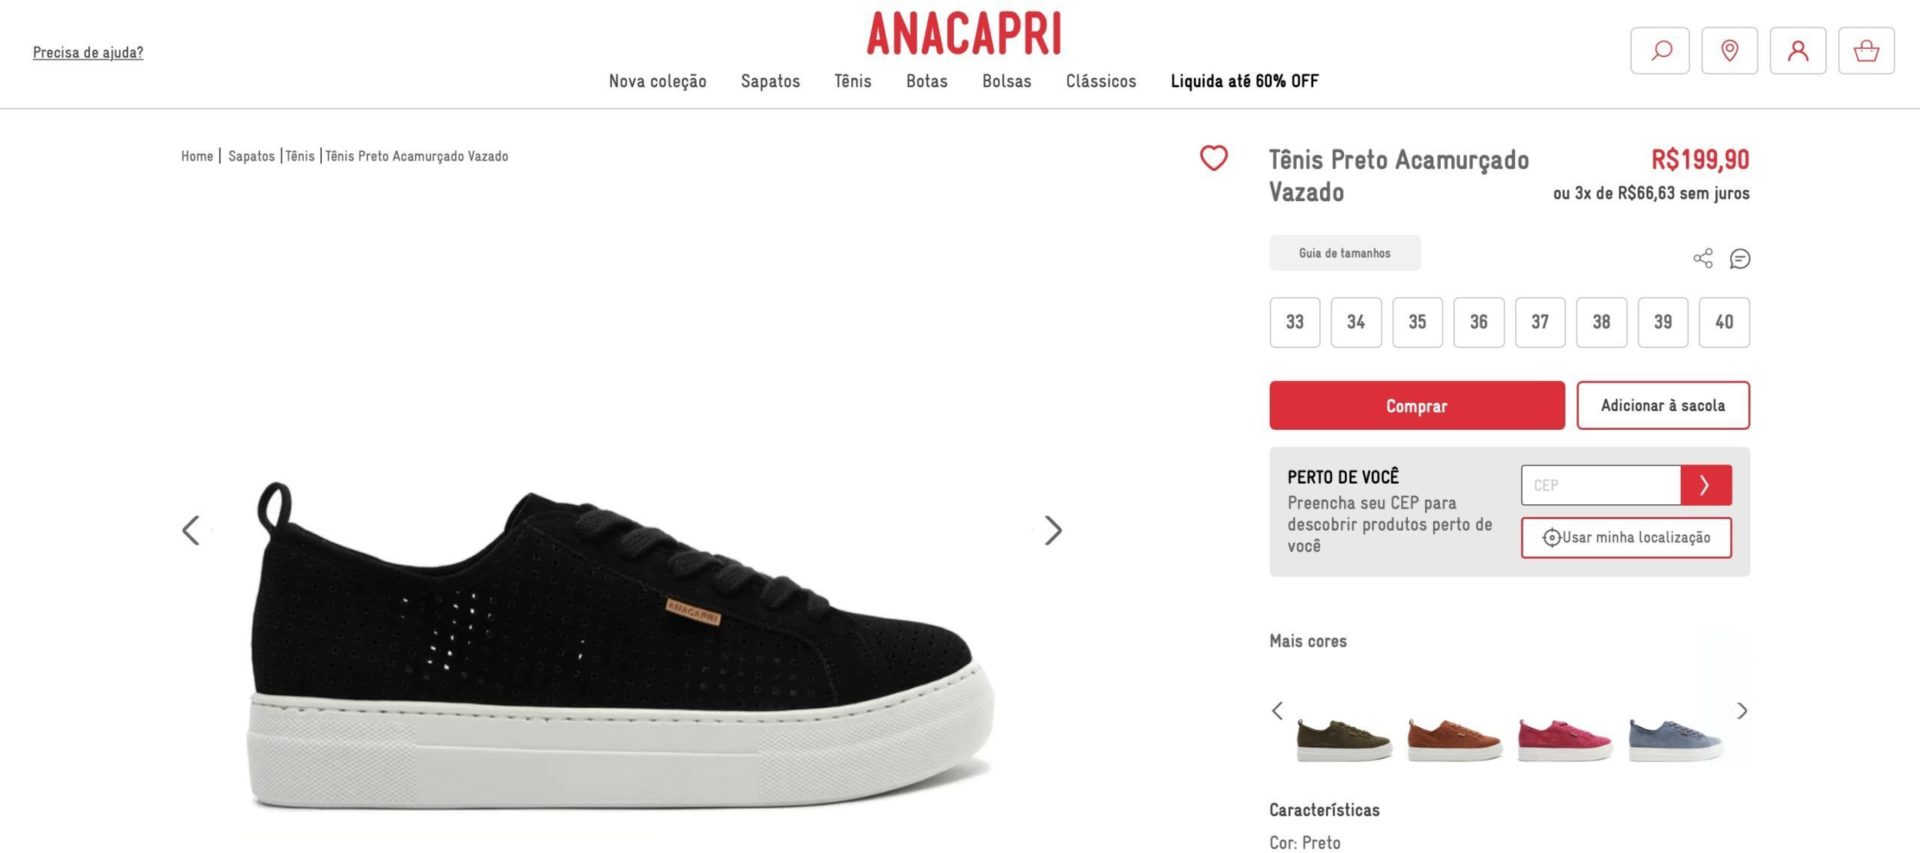Click Adicionar à sacola button
This screenshot has width=1920, height=853.
[x=1663, y=406]
